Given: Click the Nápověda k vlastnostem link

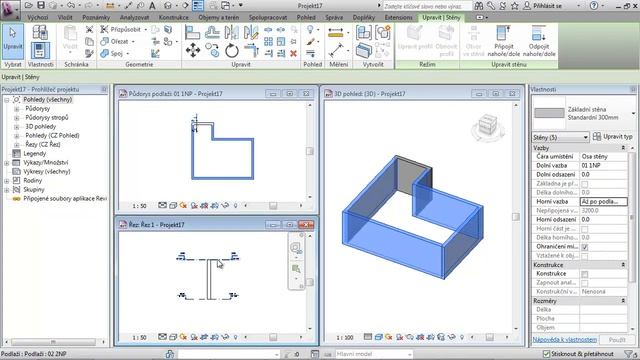Looking at the screenshot, I should pyautogui.click(x=564, y=340).
